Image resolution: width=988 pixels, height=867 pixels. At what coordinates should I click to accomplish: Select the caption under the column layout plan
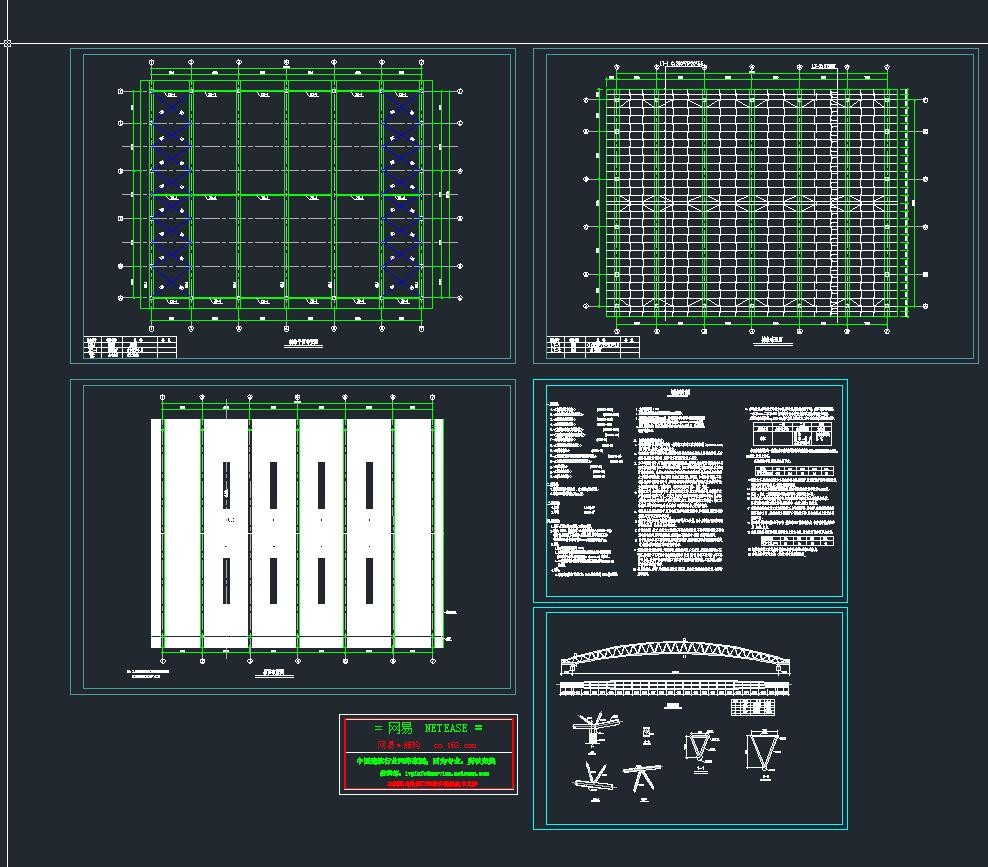coord(304,343)
